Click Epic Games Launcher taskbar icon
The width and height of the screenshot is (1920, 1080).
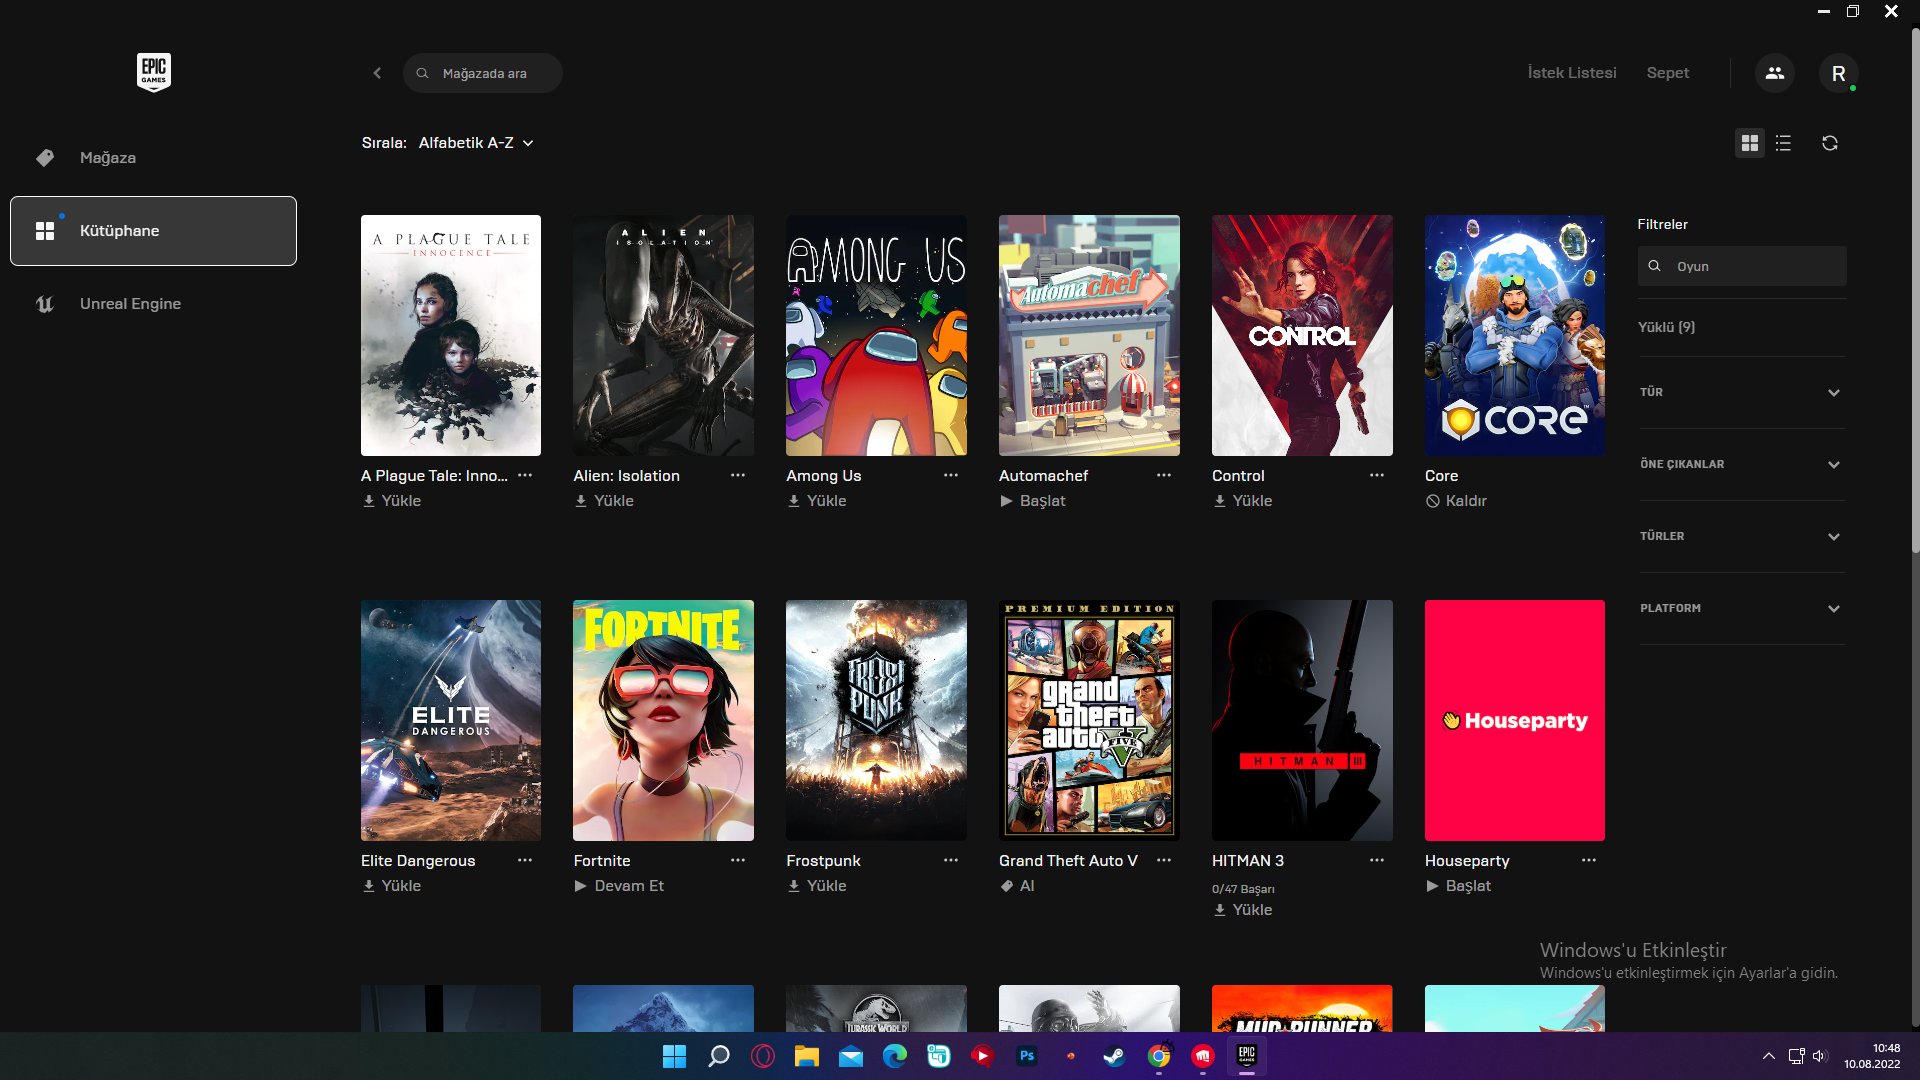(x=1247, y=1056)
